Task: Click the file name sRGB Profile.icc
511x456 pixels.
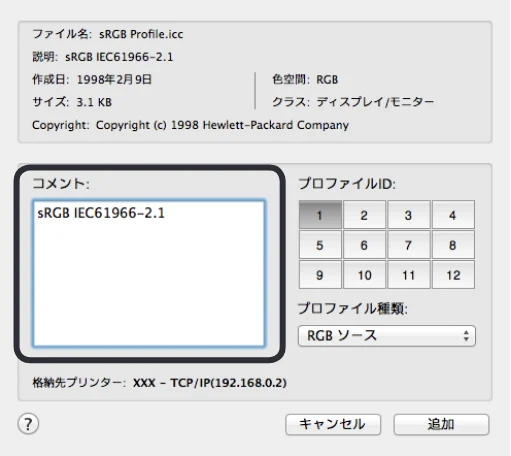Action: pos(141,34)
